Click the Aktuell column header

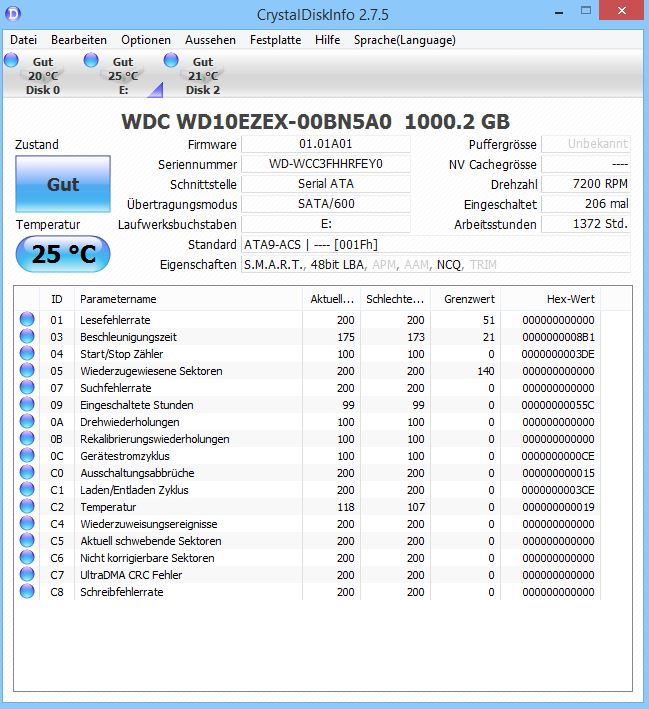point(331,299)
